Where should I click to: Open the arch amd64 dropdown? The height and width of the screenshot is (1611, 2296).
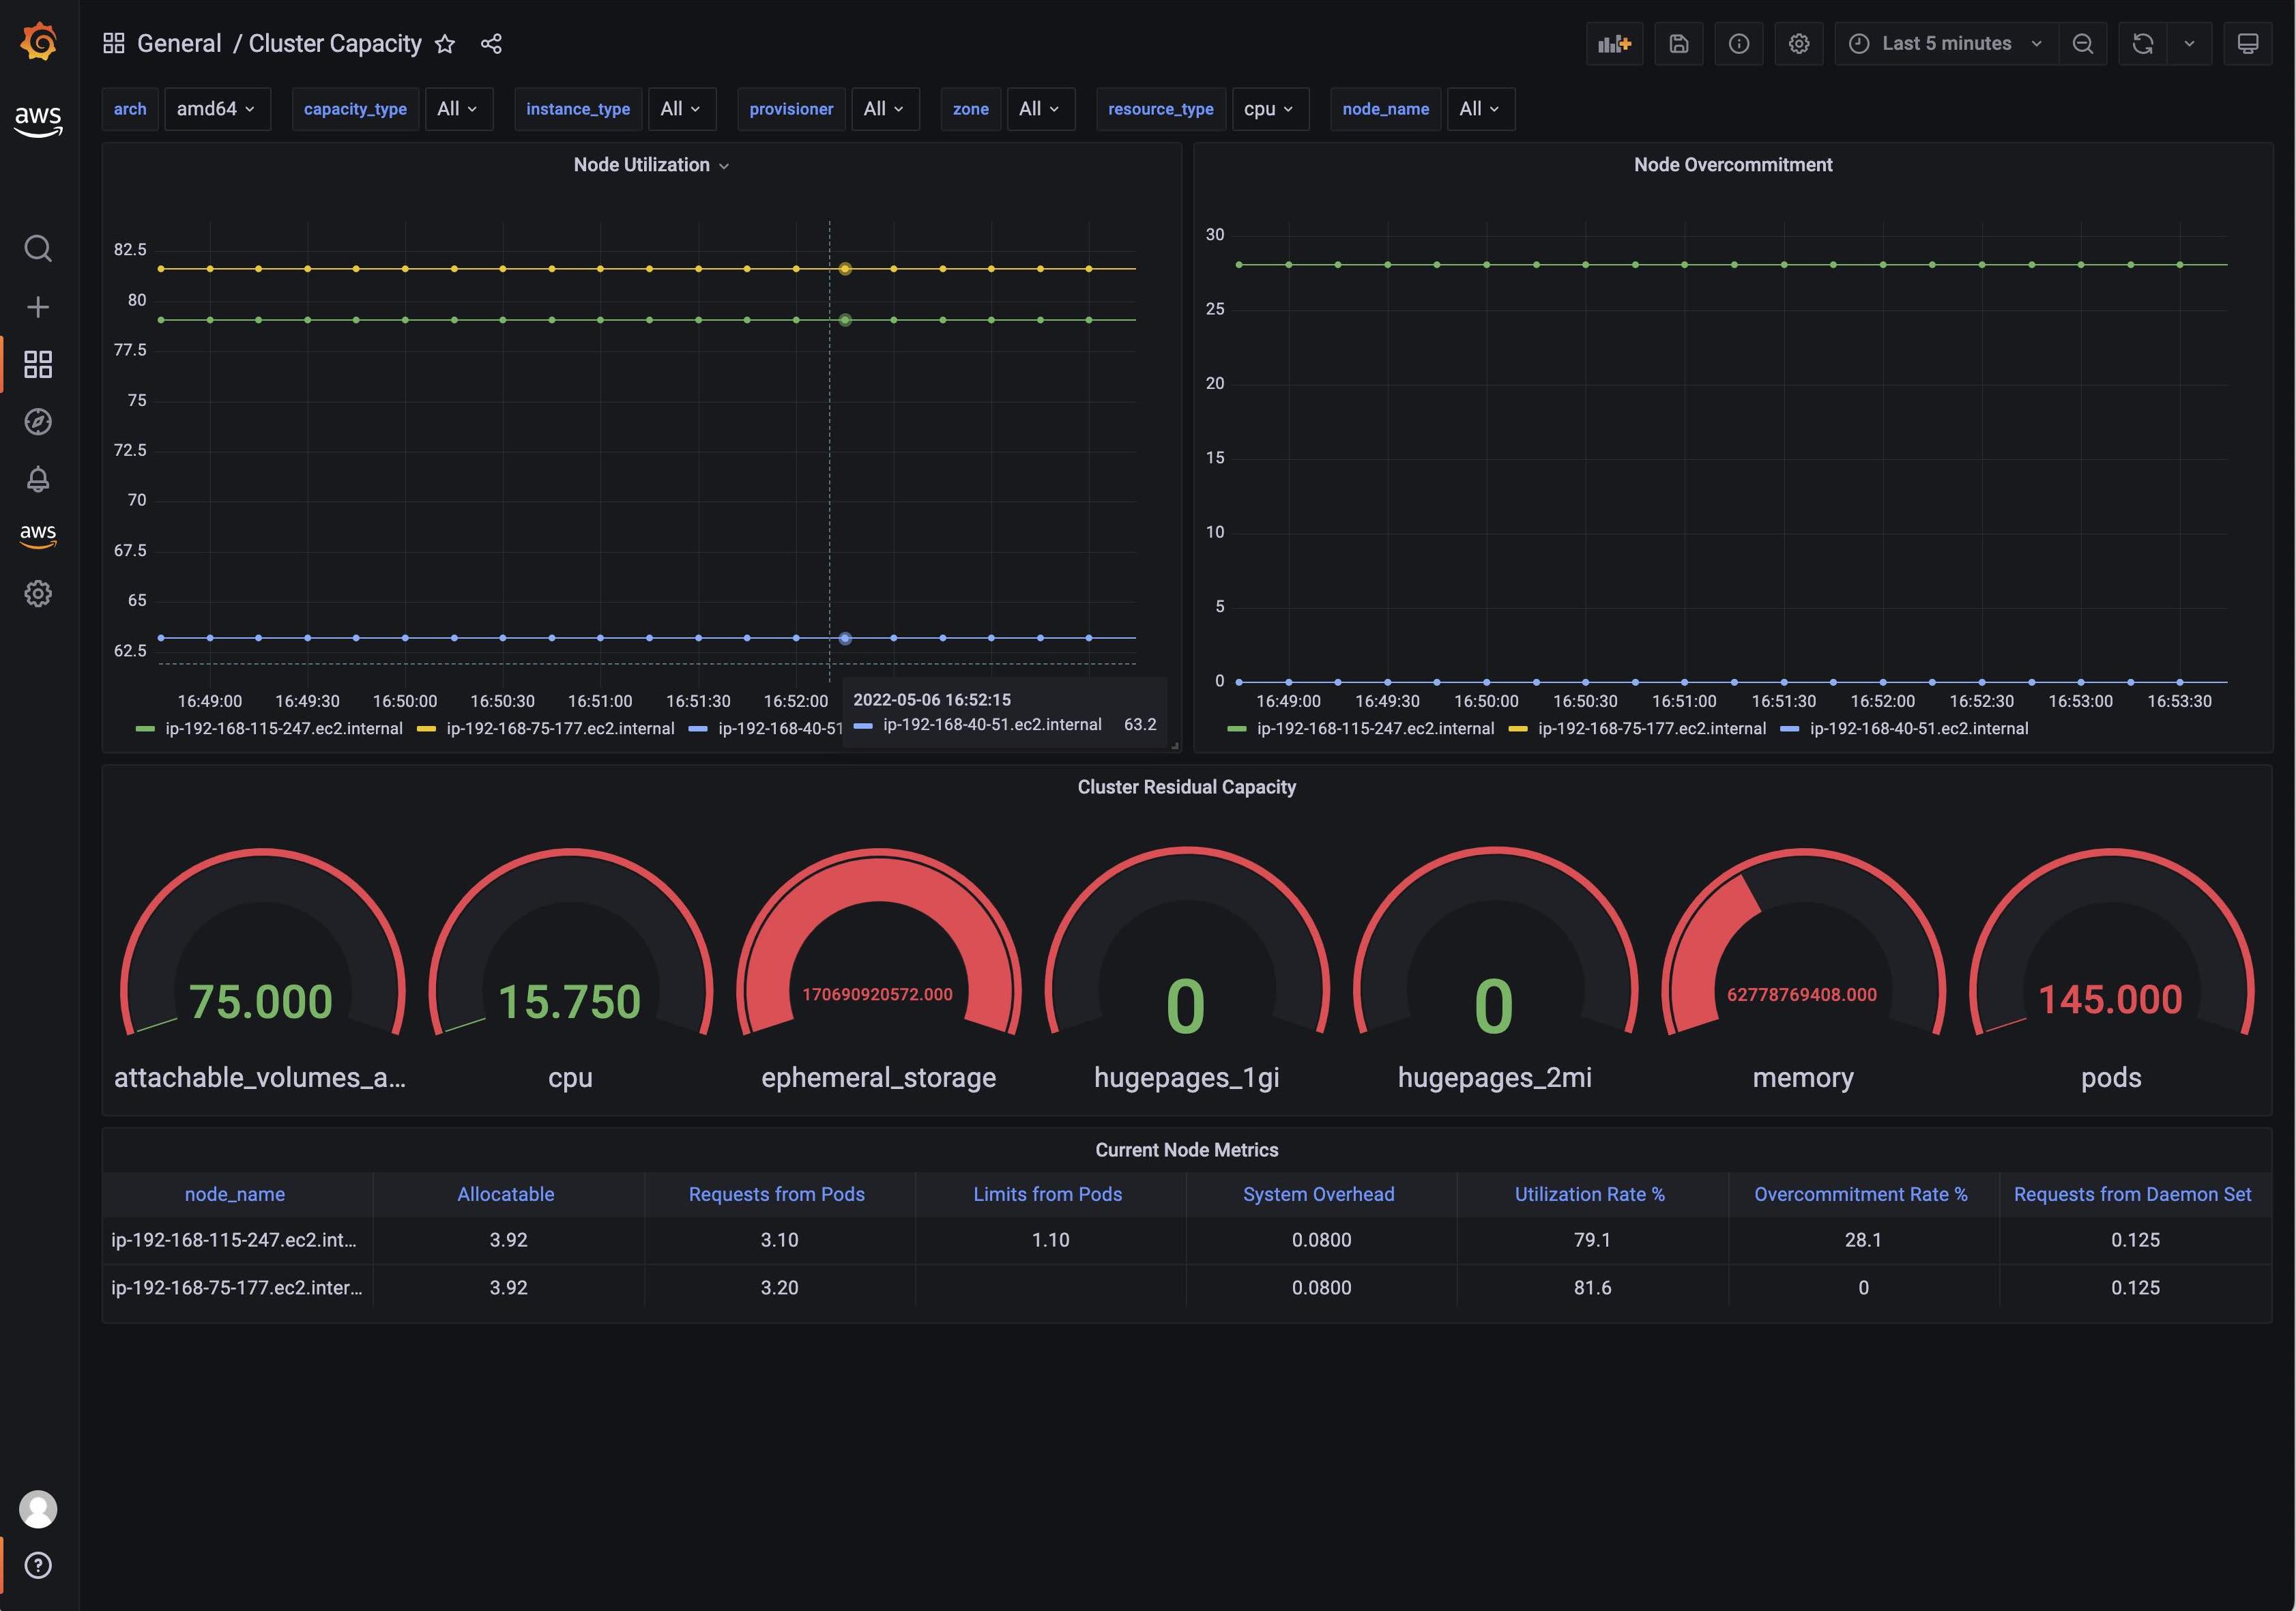[x=216, y=109]
